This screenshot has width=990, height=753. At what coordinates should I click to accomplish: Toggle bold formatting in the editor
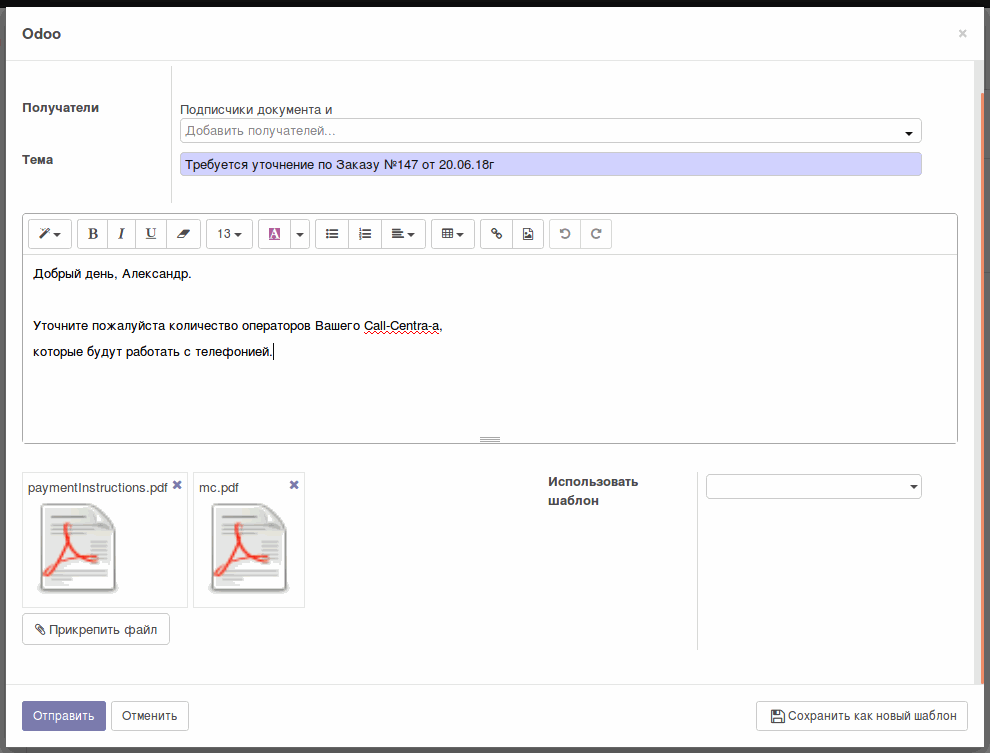(x=92, y=233)
